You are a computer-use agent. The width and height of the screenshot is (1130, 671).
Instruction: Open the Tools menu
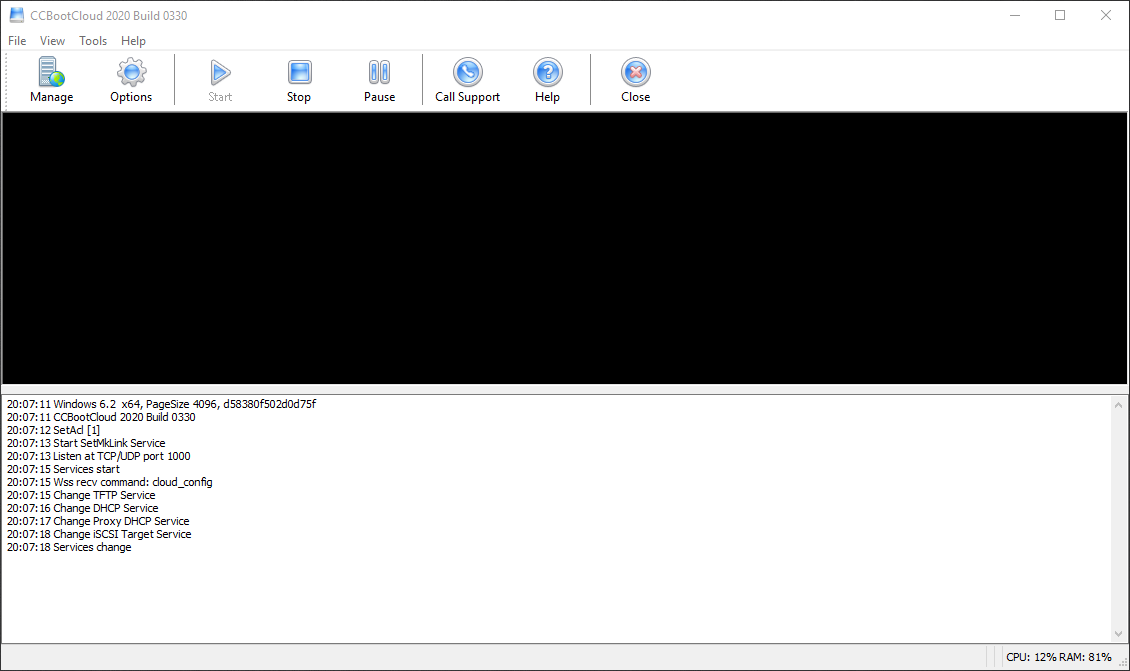(x=93, y=41)
